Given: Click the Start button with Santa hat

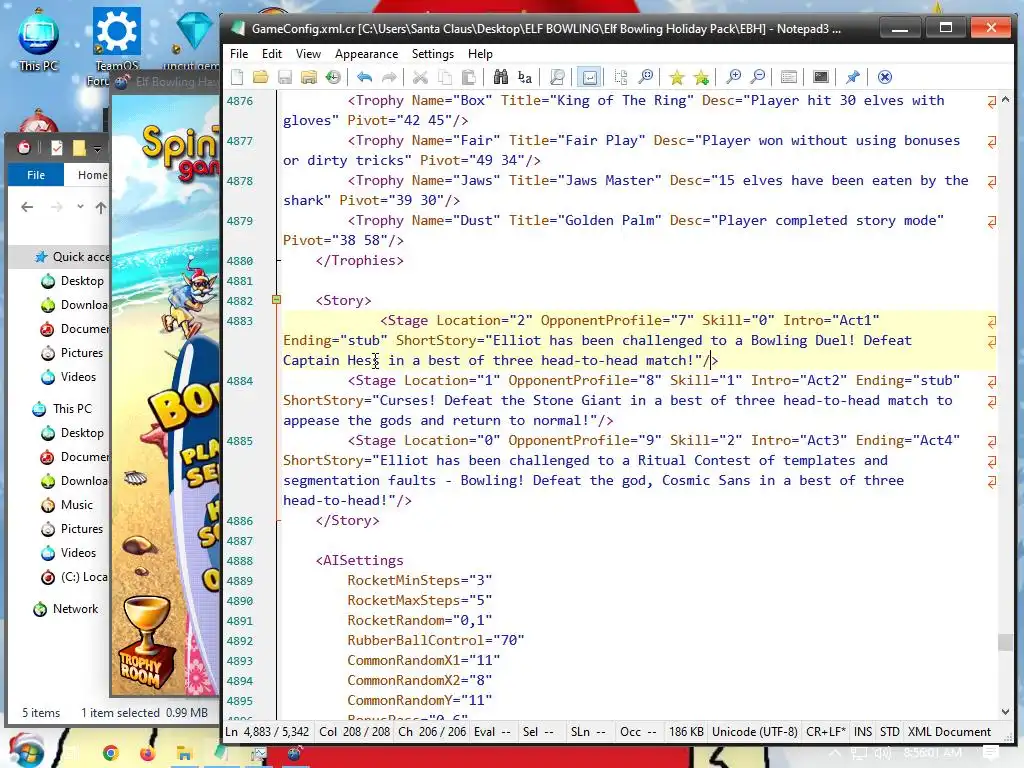Looking at the screenshot, I should point(26,752).
